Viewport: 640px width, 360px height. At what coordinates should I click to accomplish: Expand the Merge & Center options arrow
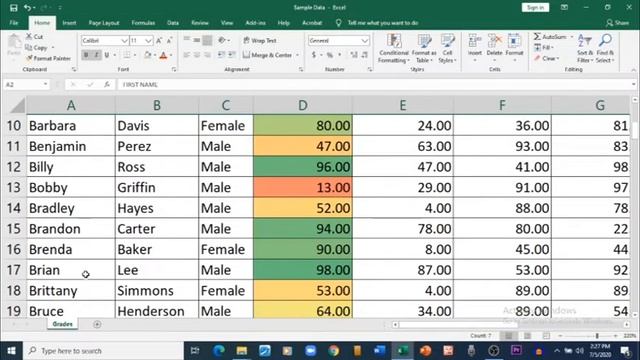coord(298,55)
